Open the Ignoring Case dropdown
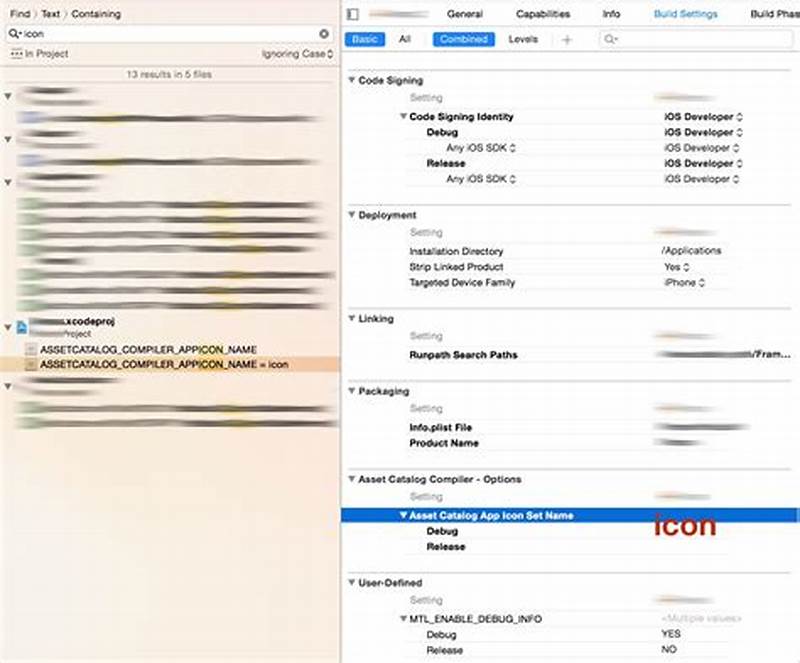 (295, 53)
